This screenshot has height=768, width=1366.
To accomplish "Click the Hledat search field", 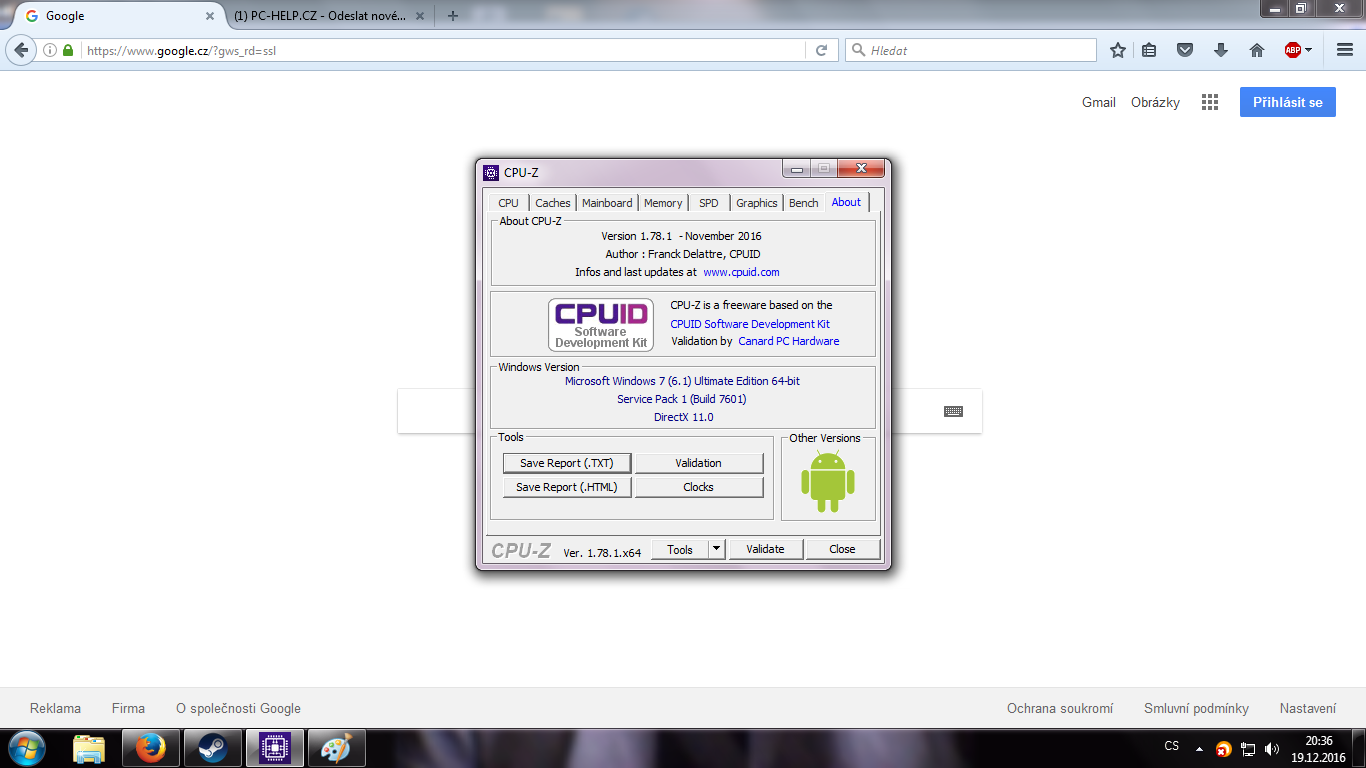I will tap(971, 50).
